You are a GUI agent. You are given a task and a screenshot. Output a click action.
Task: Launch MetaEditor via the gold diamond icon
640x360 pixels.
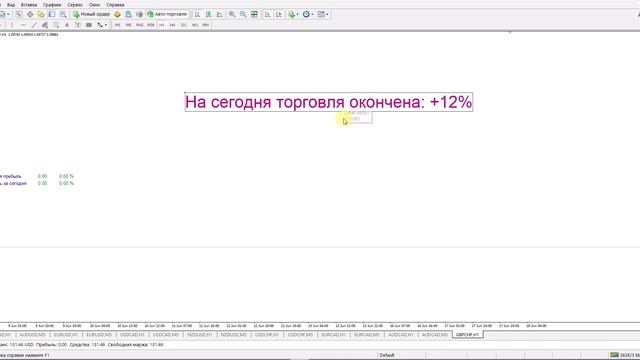pyautogui.click(x=118, y=14)
